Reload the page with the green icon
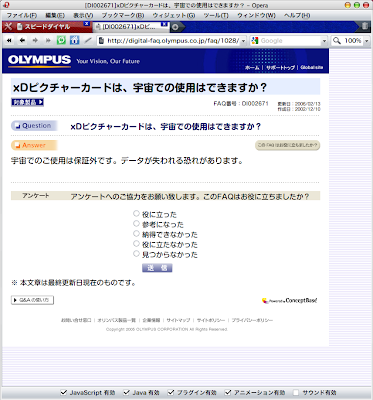Image resolution: width=373 pixels, height=400 pixels. point(61,40)
